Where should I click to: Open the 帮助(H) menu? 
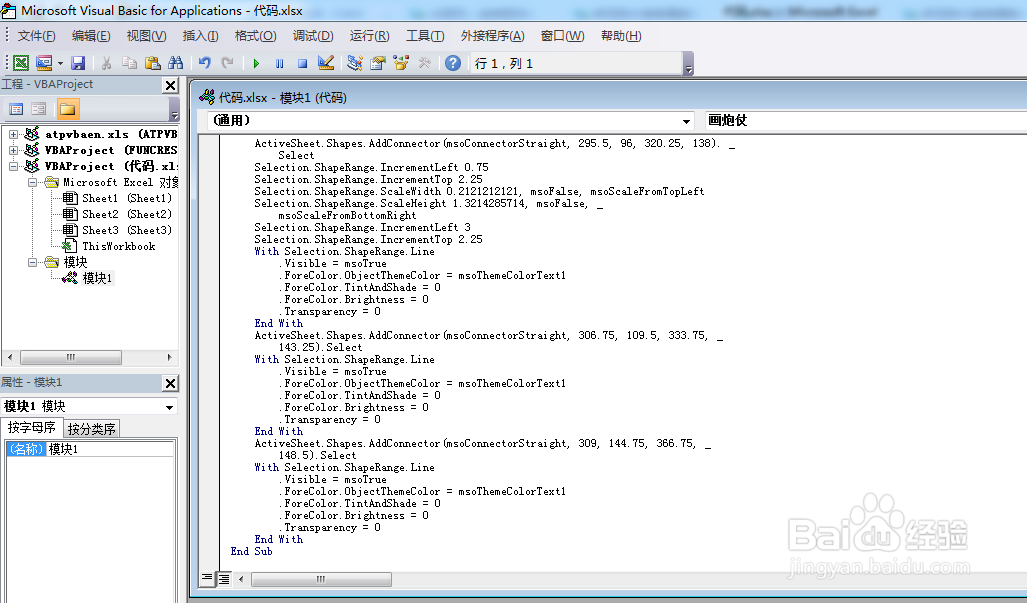(x=621, y=36)
